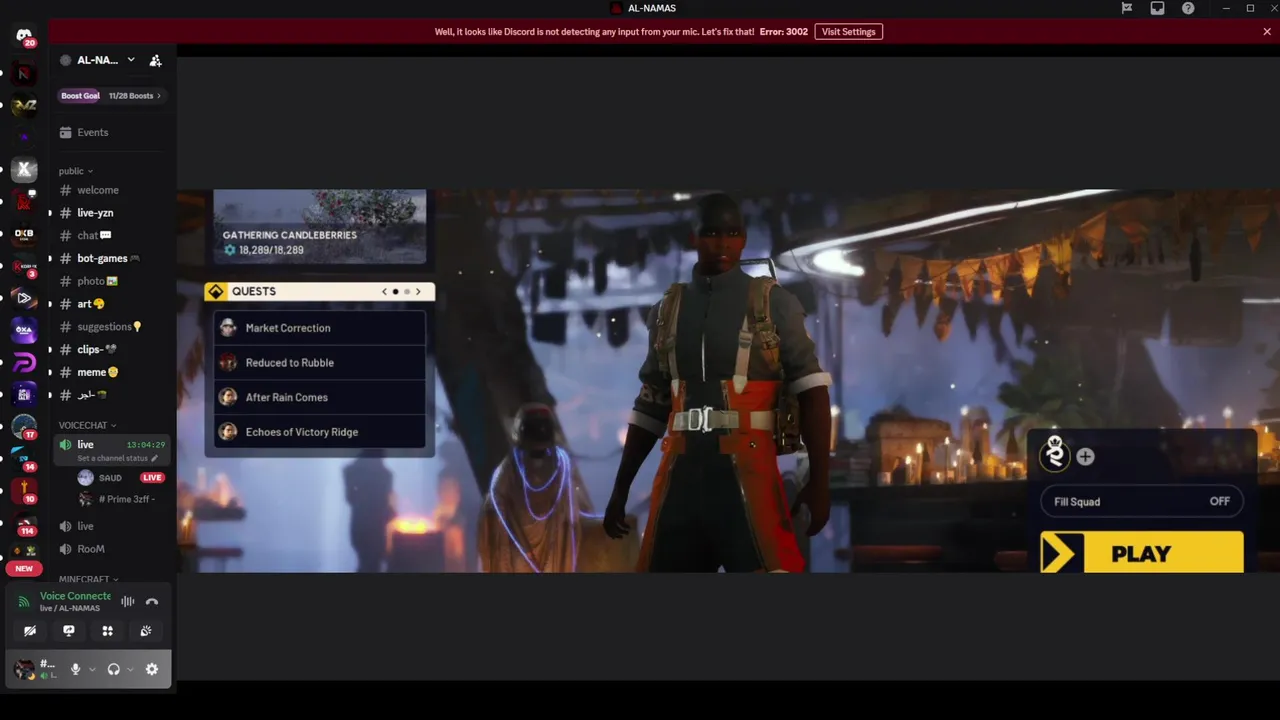1280x720 pixels.
Task: Dismiss the mic error banner
Action: coord(1267,31)
